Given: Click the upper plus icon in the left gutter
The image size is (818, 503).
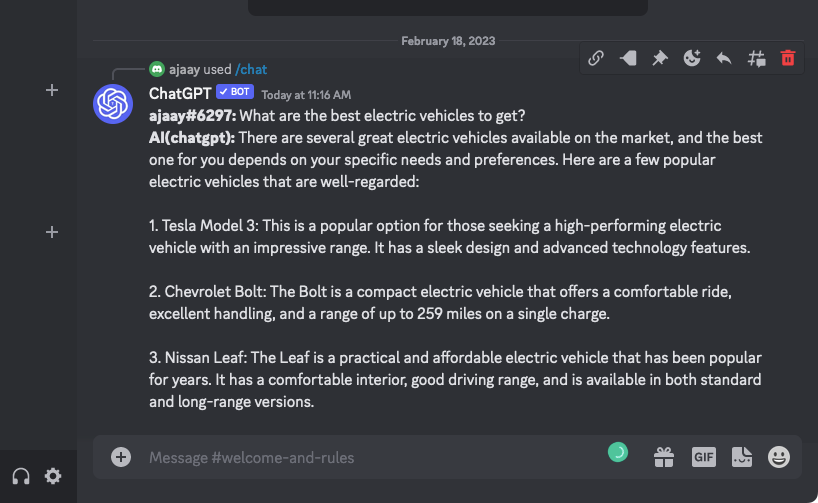Looking at the screenshot, I should pyautogui.click(x=52, y=91).
